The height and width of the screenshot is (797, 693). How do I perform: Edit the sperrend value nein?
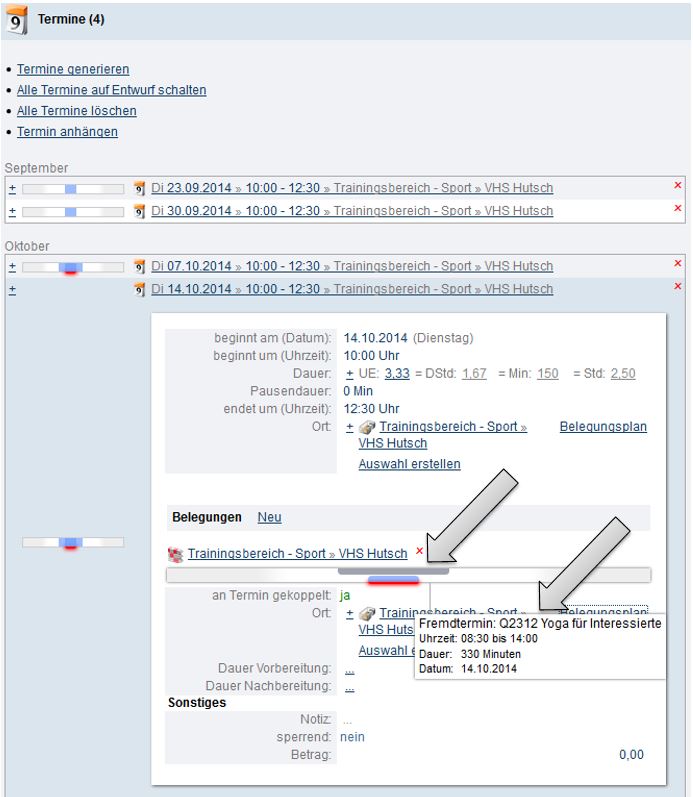pos(352,737)
